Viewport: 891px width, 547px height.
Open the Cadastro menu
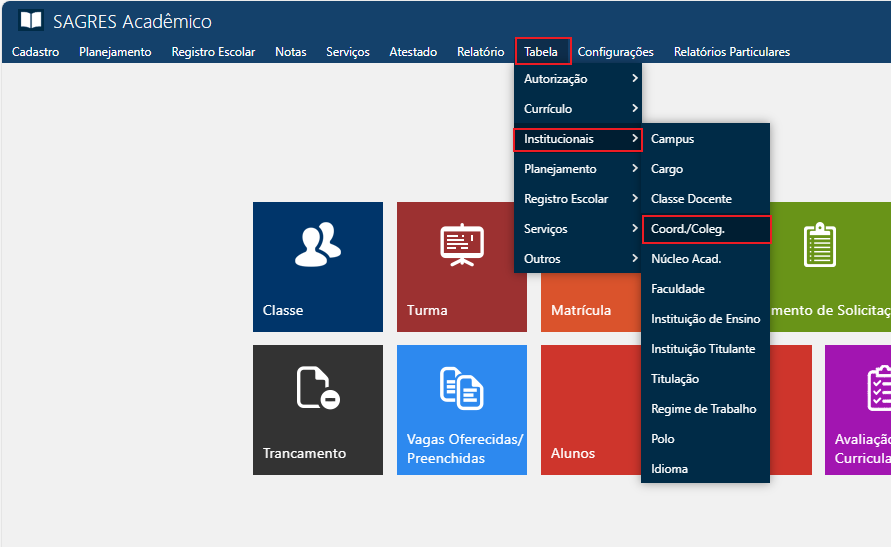click(x=36, y=52)
